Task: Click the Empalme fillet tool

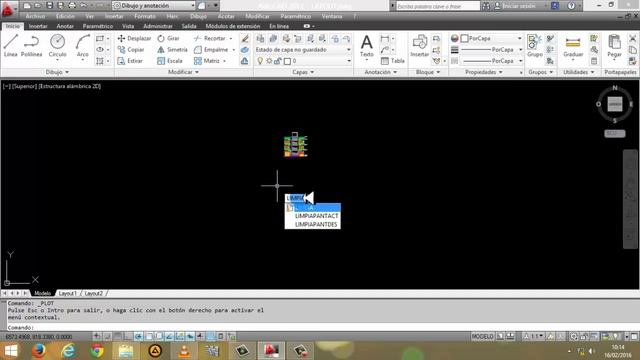Action: tap(211, 49)
